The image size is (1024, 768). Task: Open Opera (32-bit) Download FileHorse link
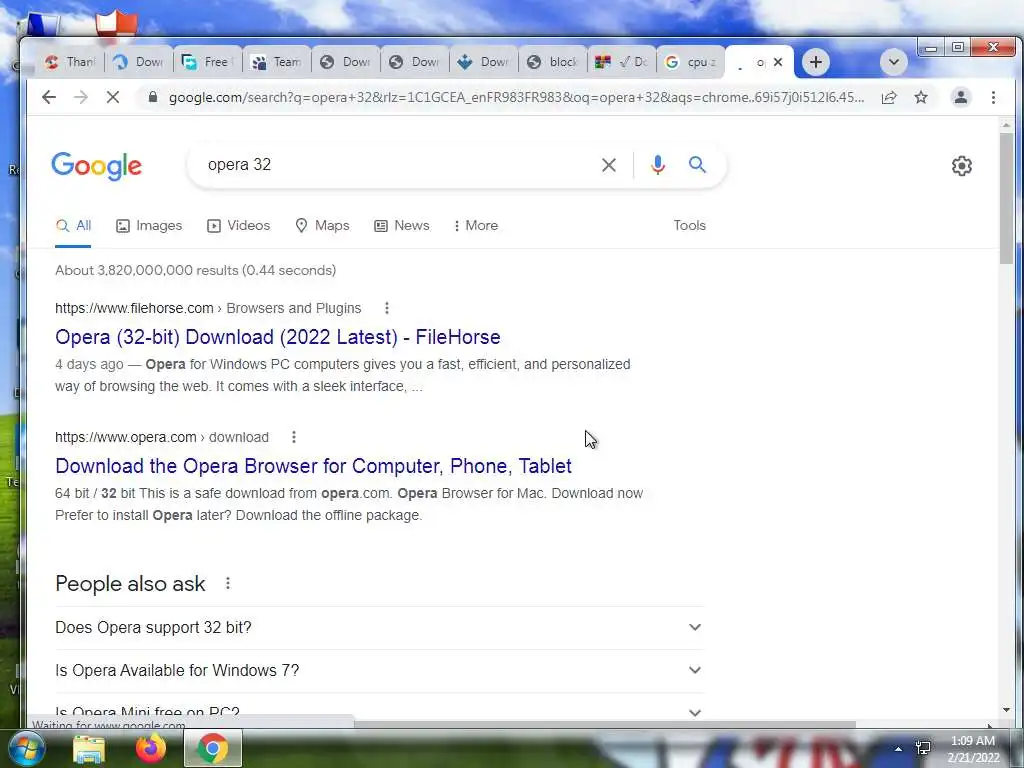click(x=278, y=337)
